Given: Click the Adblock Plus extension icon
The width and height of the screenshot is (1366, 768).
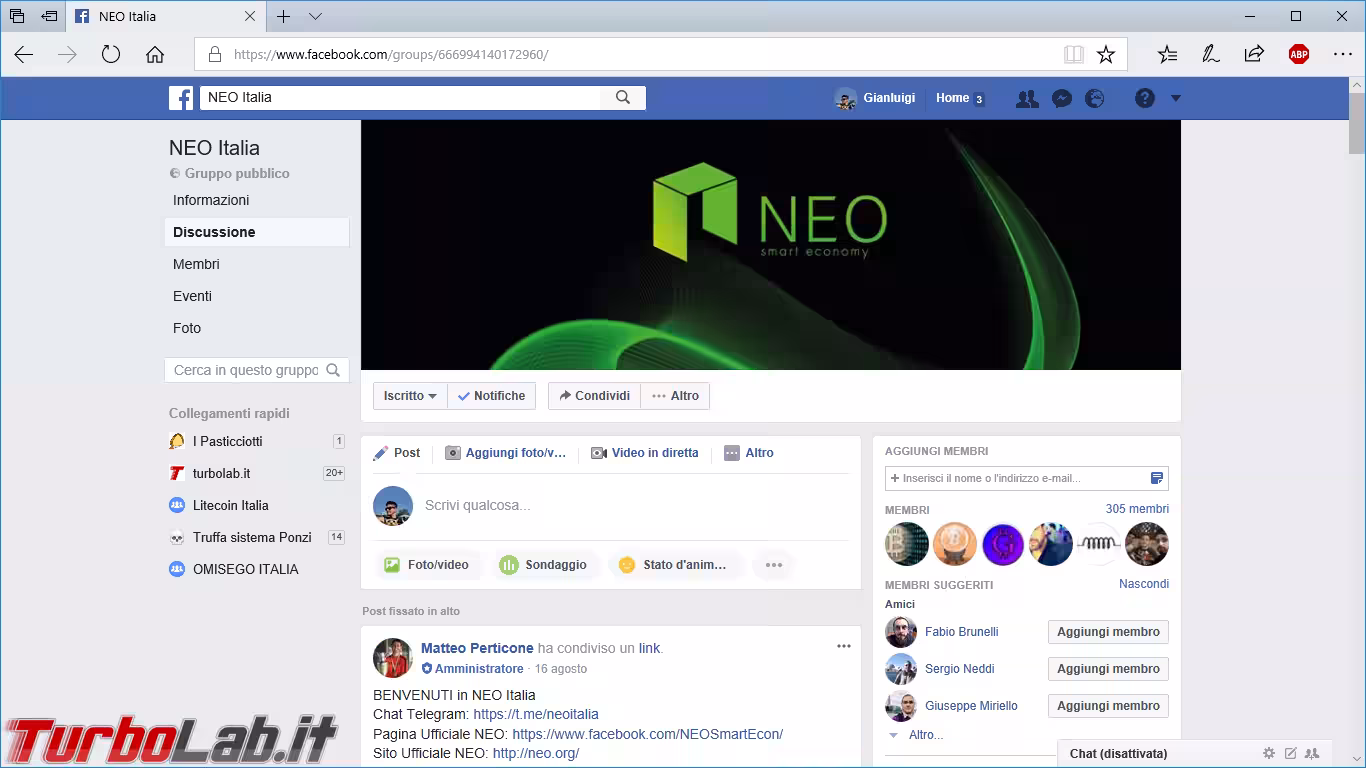Looking at the screenshot, I should [1299, 55].
